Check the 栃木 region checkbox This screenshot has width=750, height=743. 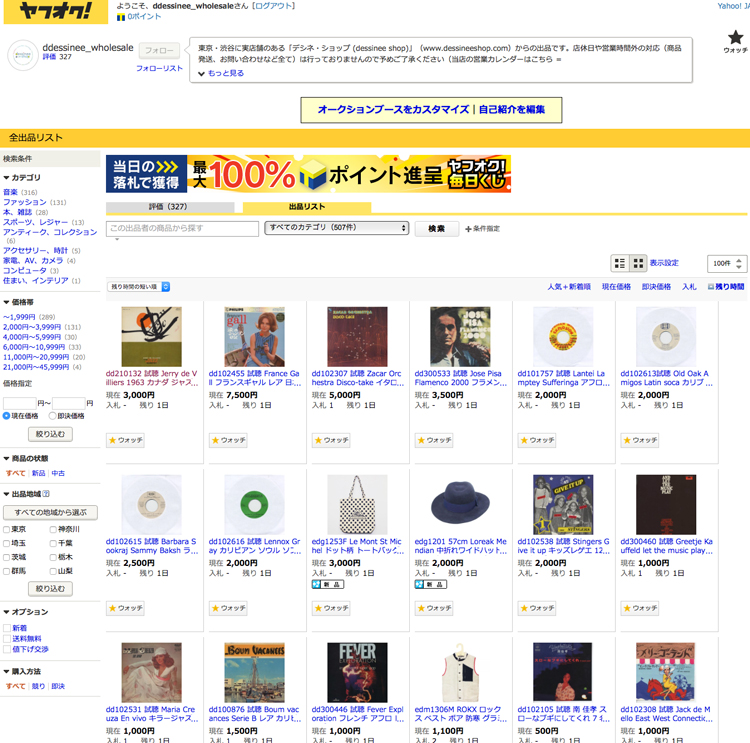53,557
